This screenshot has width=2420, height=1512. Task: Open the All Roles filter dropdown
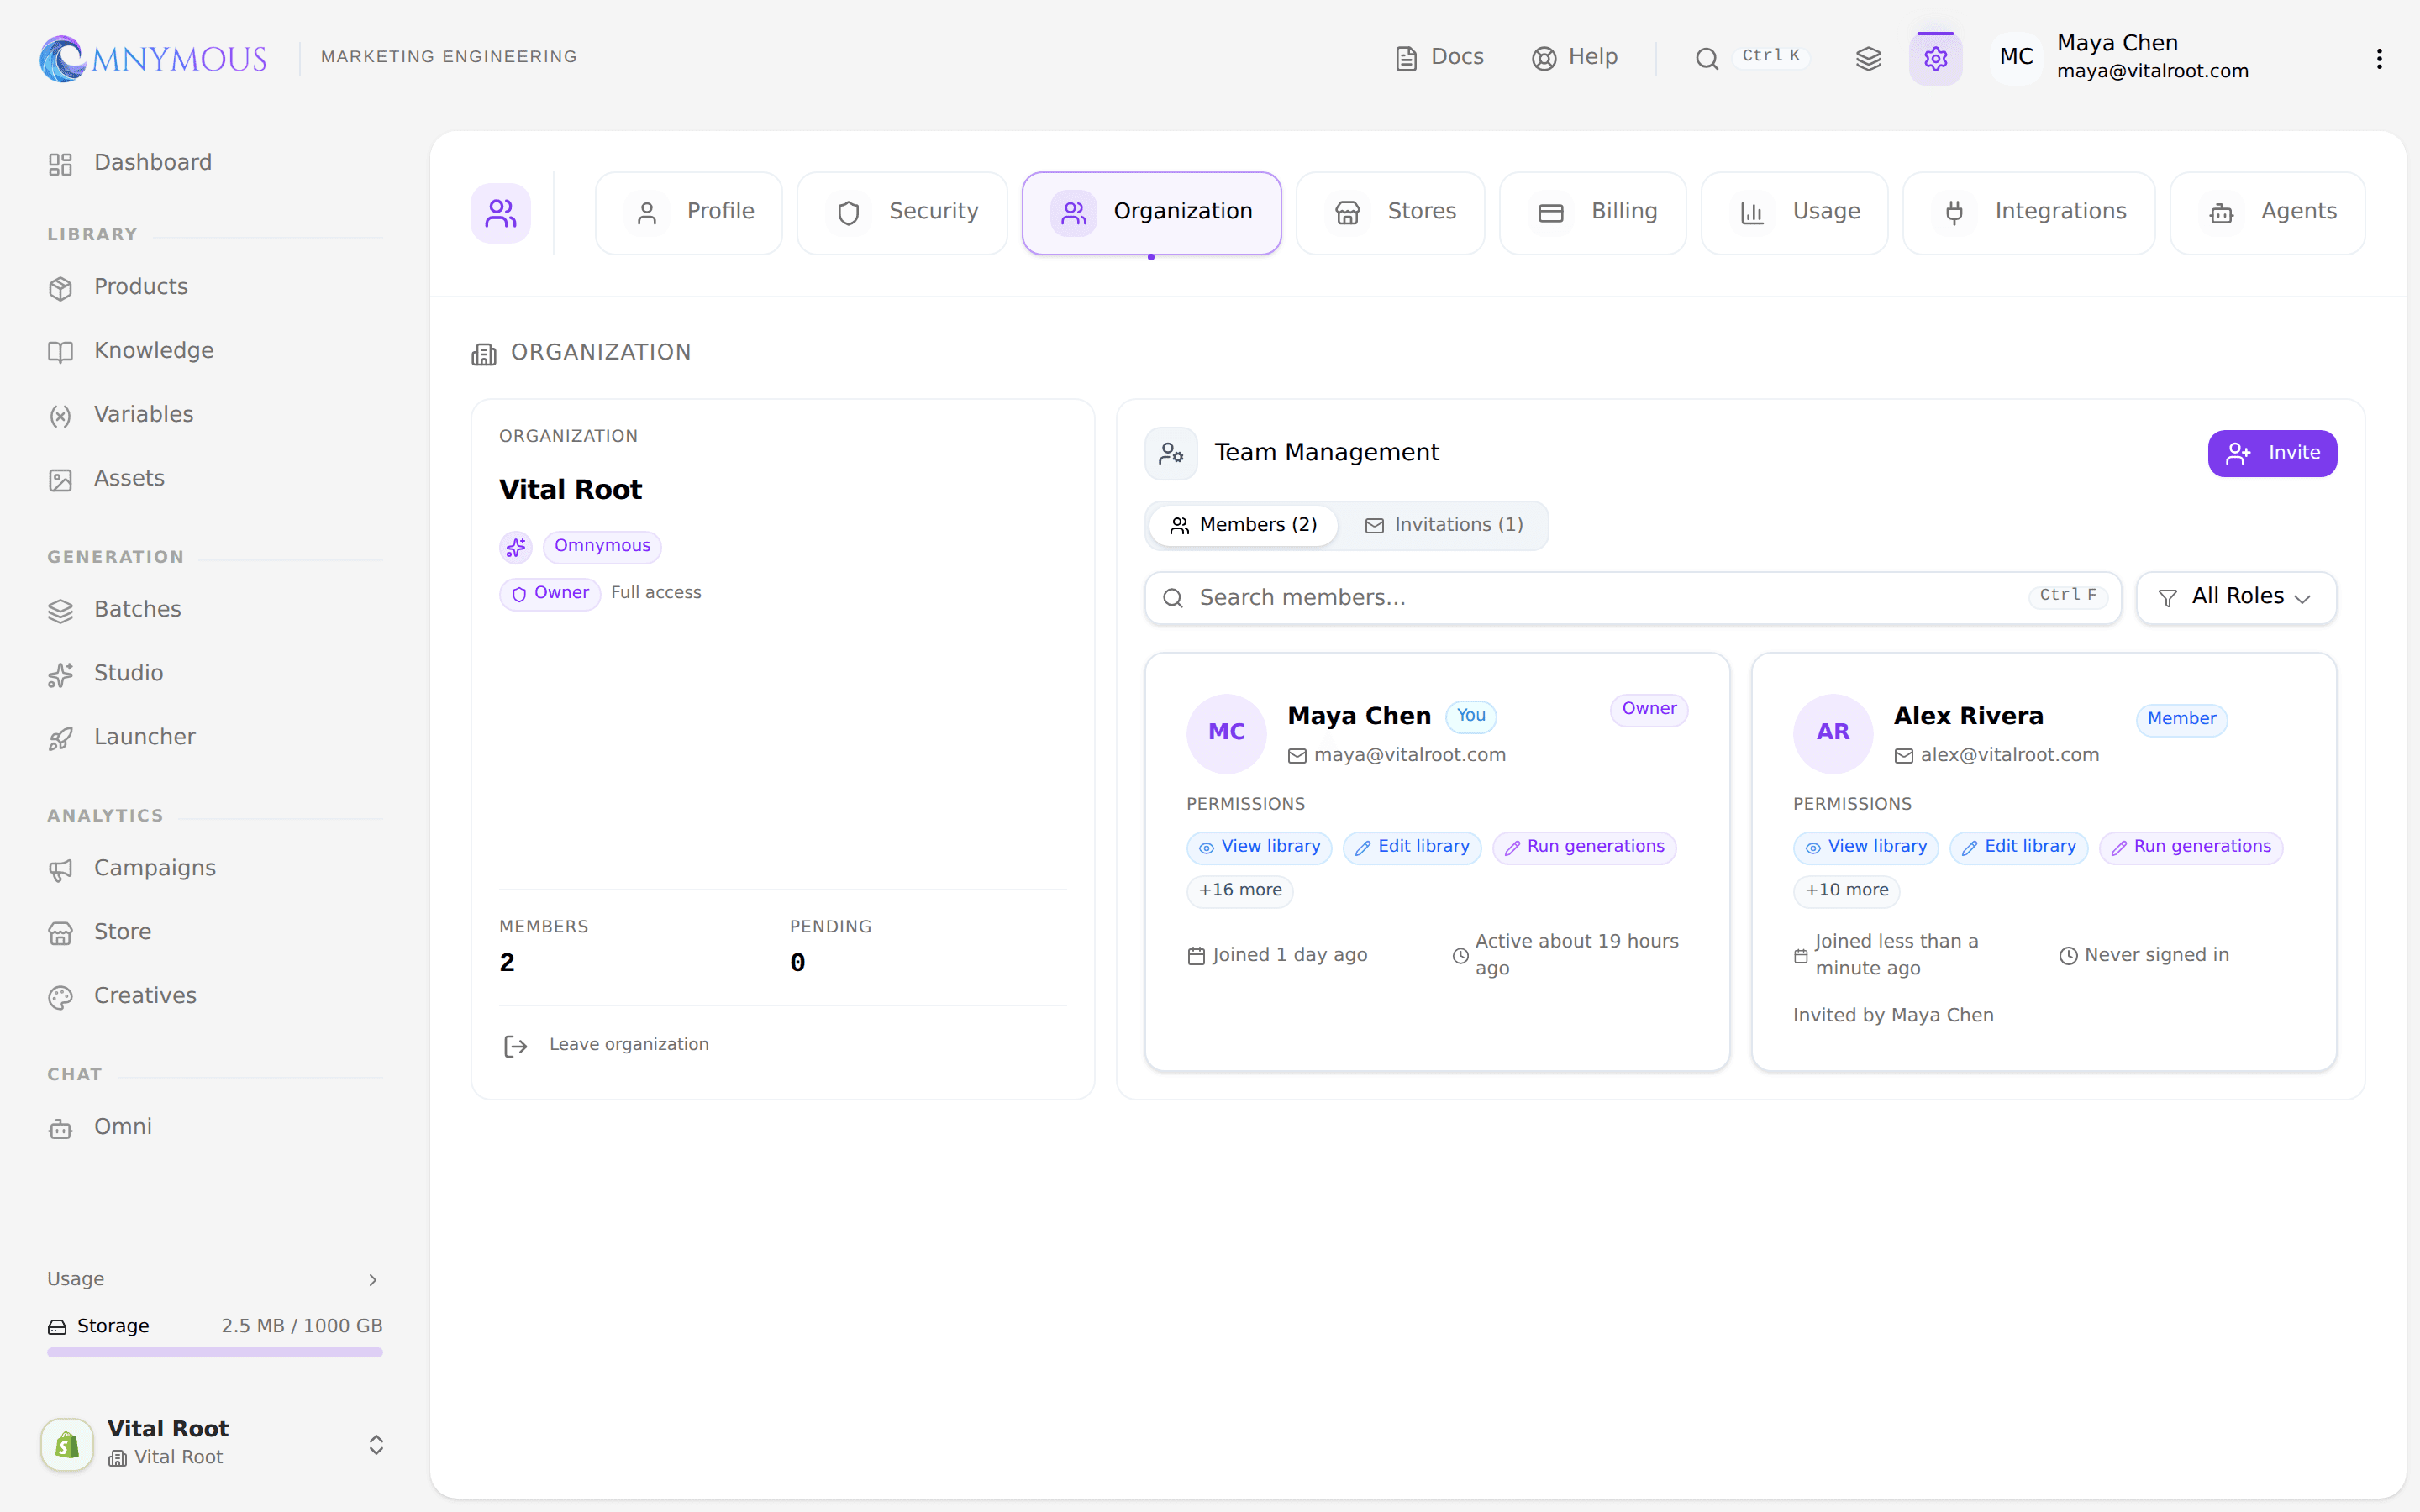[2236, 598]
